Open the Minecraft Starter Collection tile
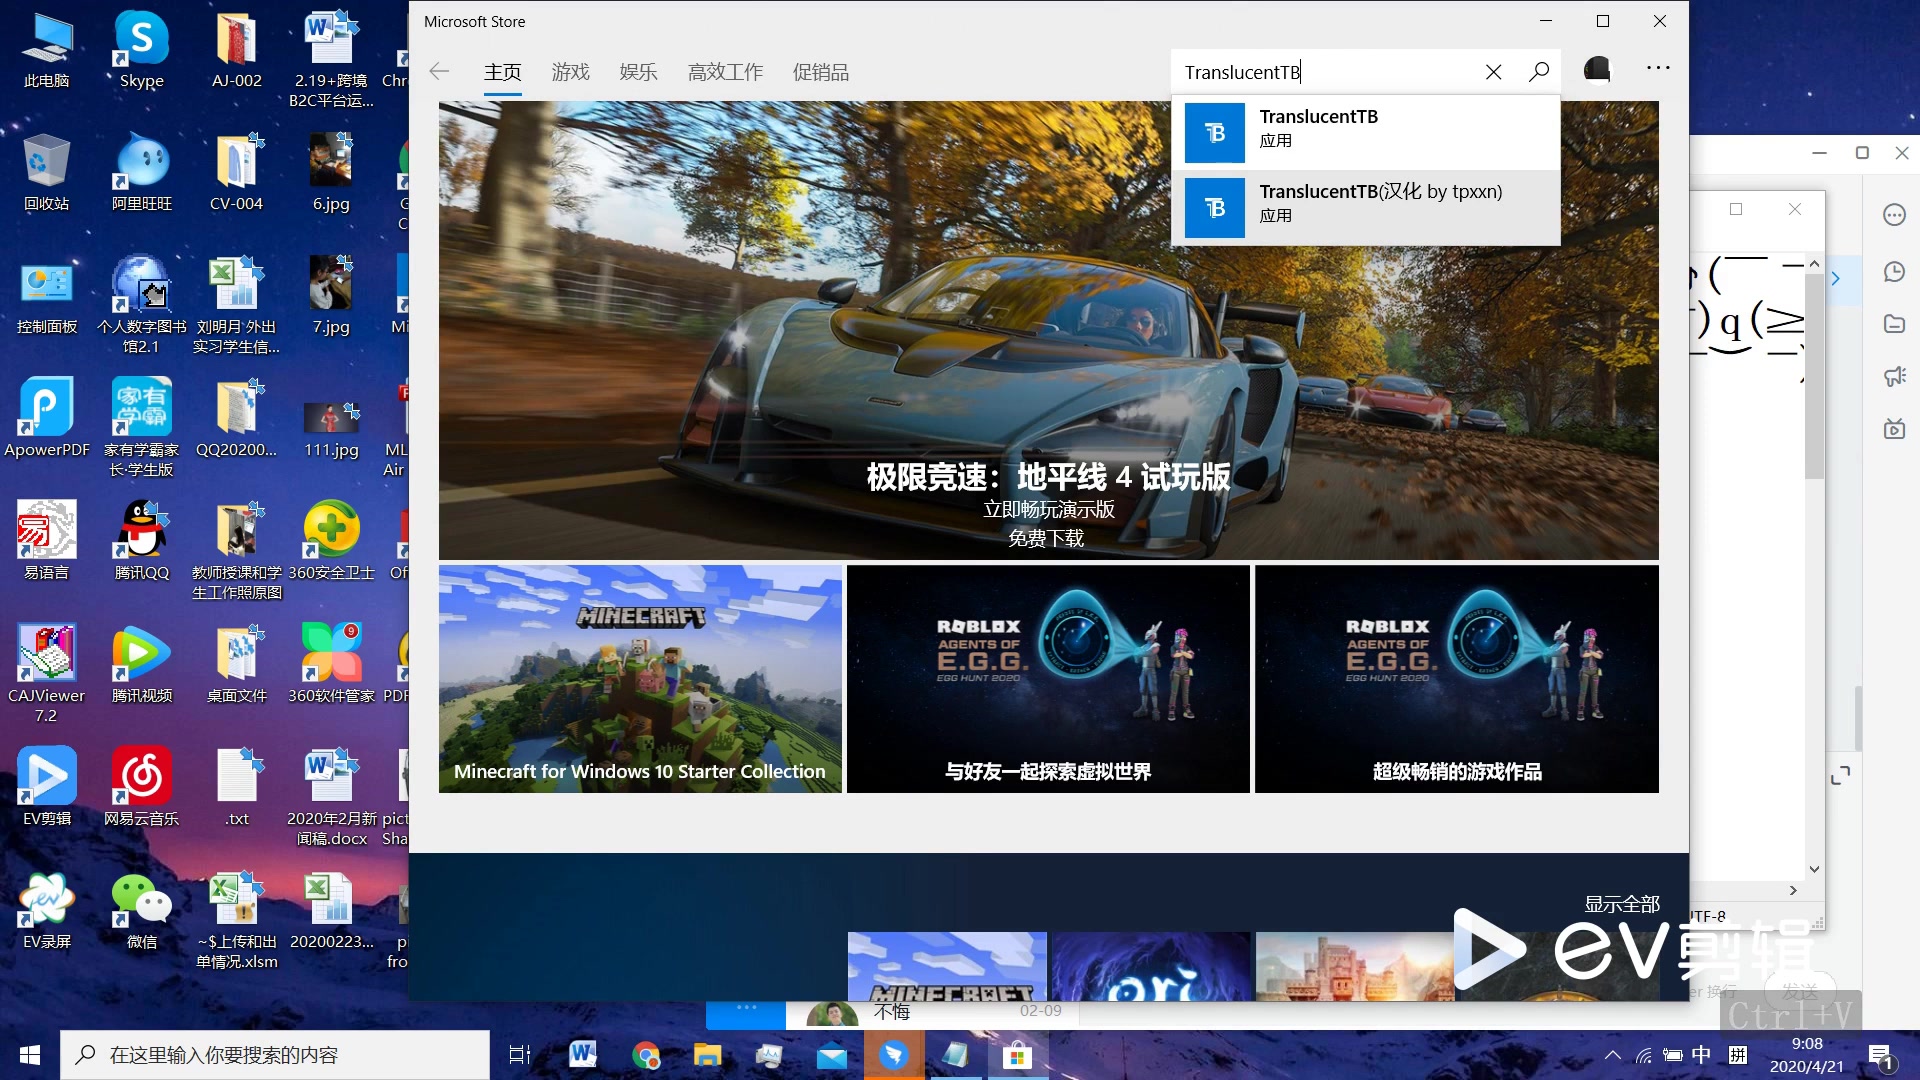 coord(640,679)
